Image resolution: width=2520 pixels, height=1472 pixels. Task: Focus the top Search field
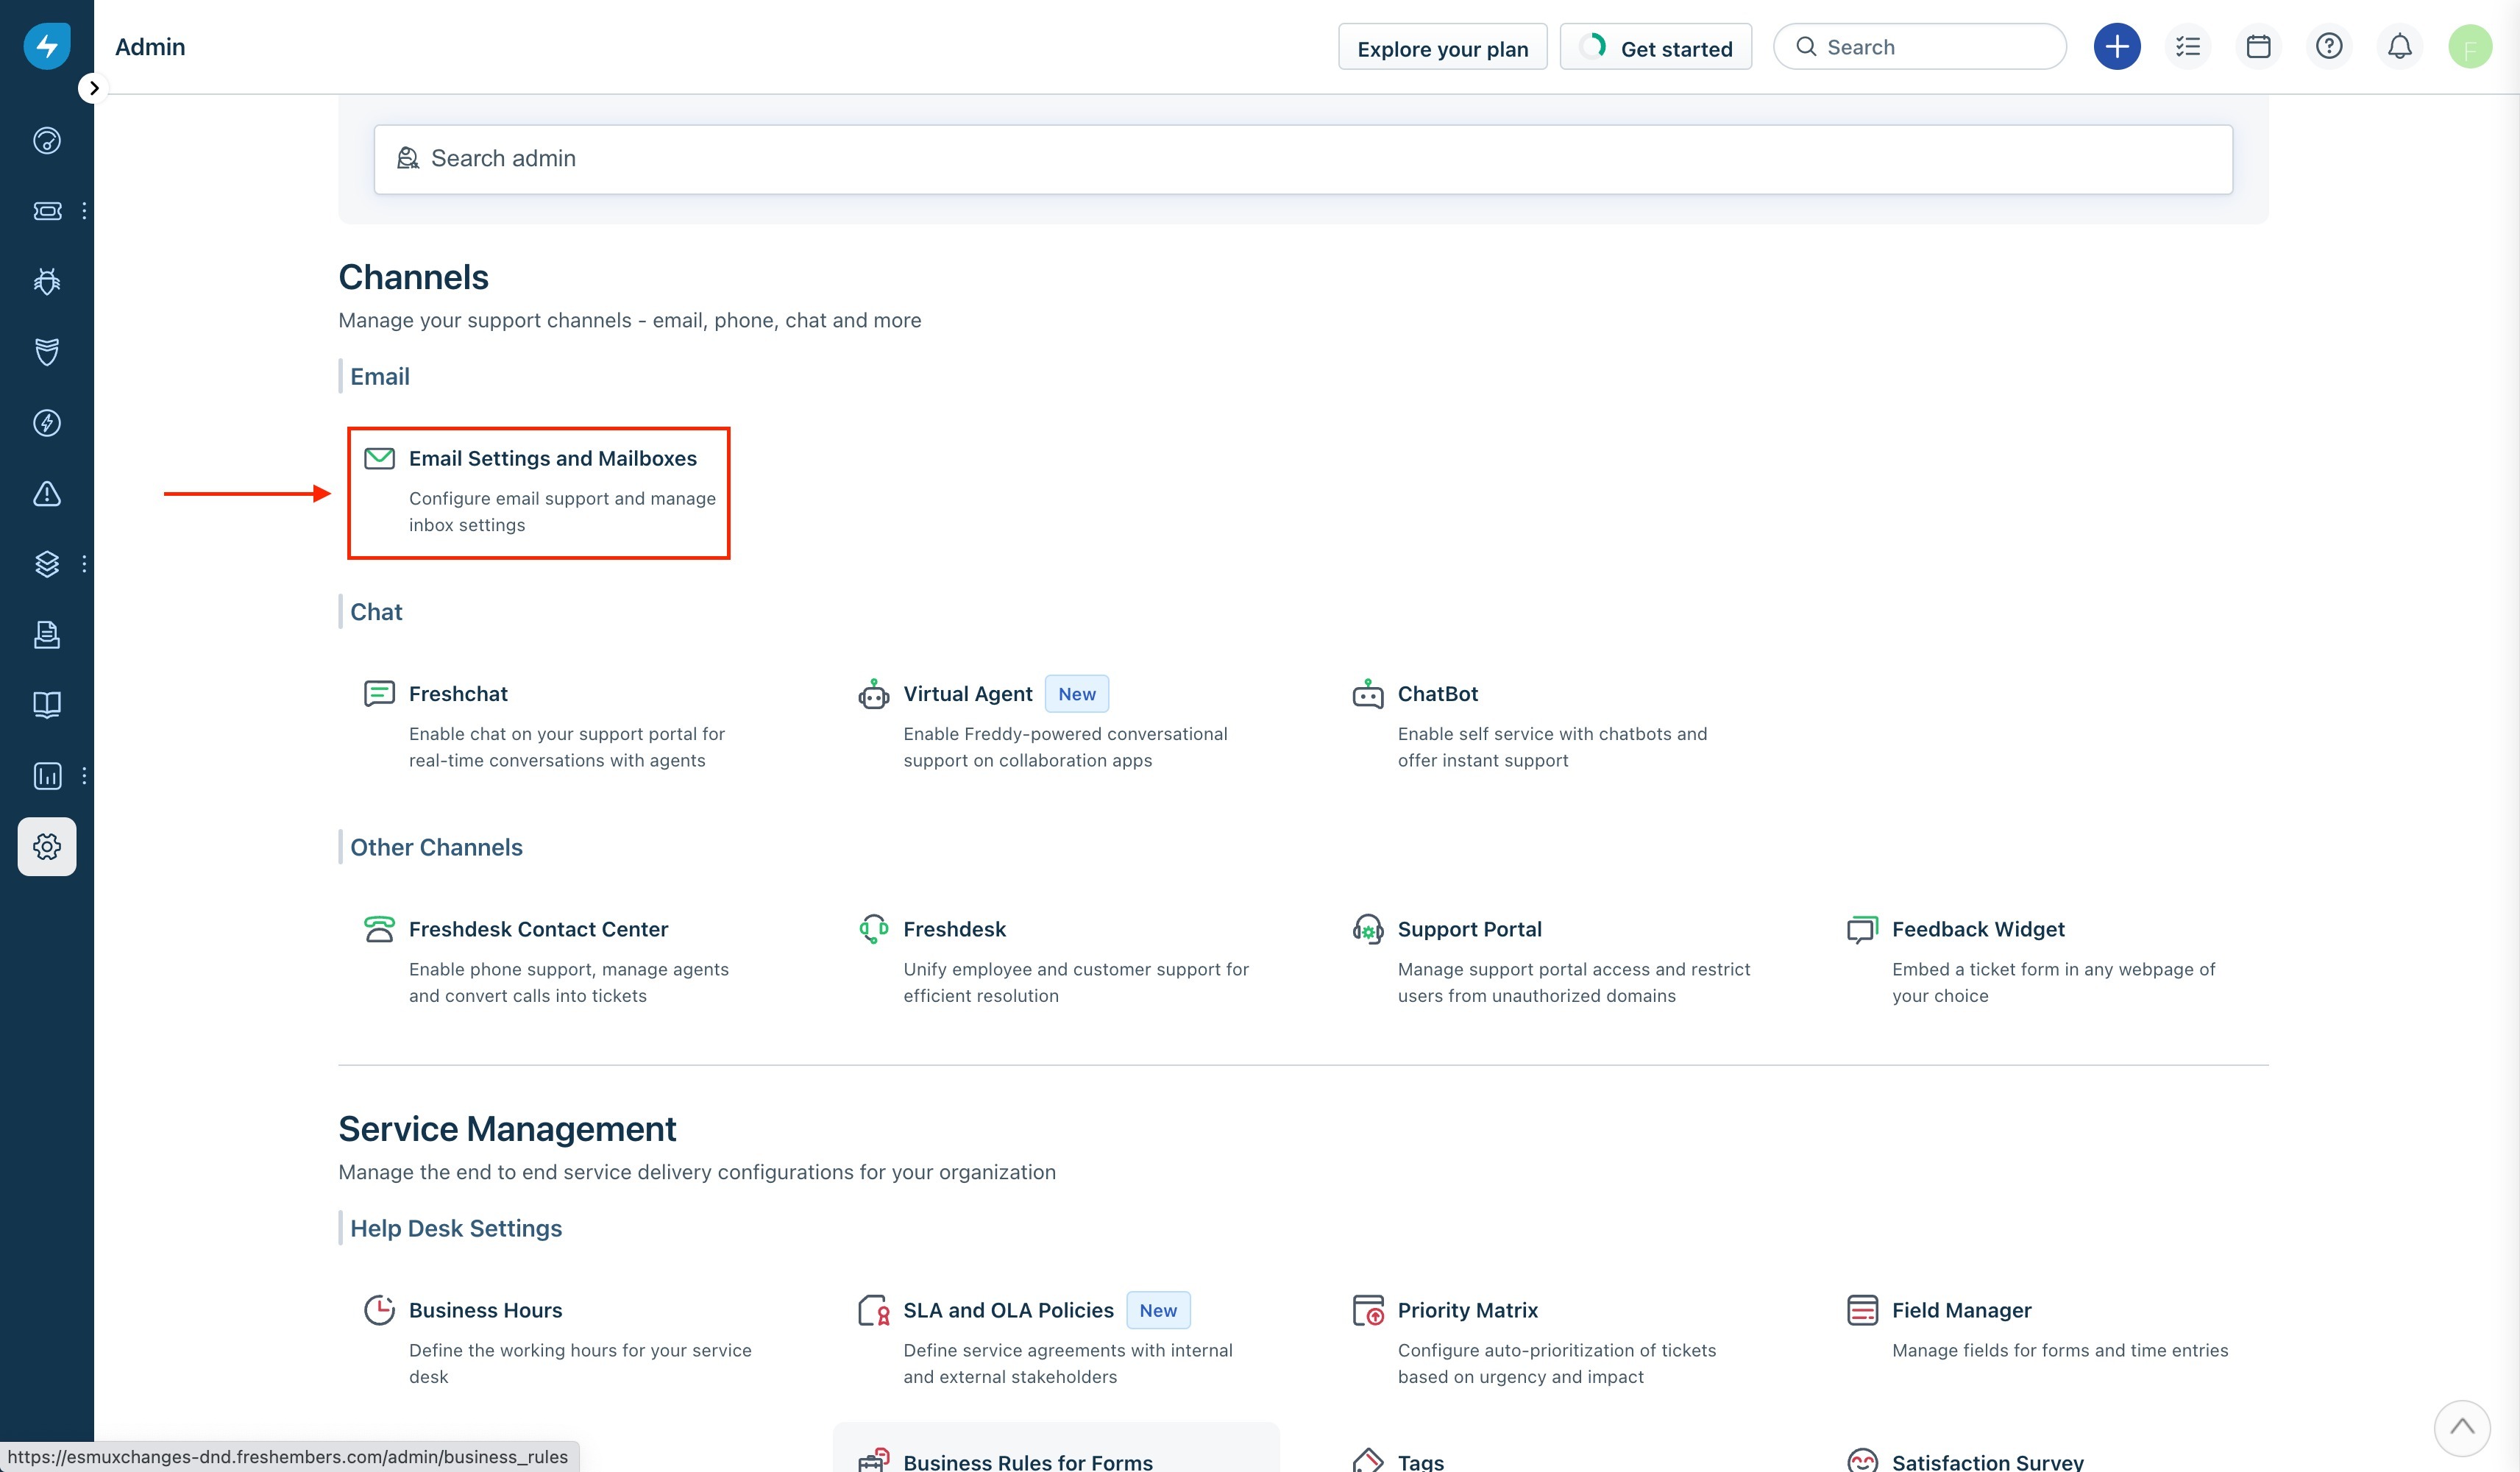(x=1919, y=47)
